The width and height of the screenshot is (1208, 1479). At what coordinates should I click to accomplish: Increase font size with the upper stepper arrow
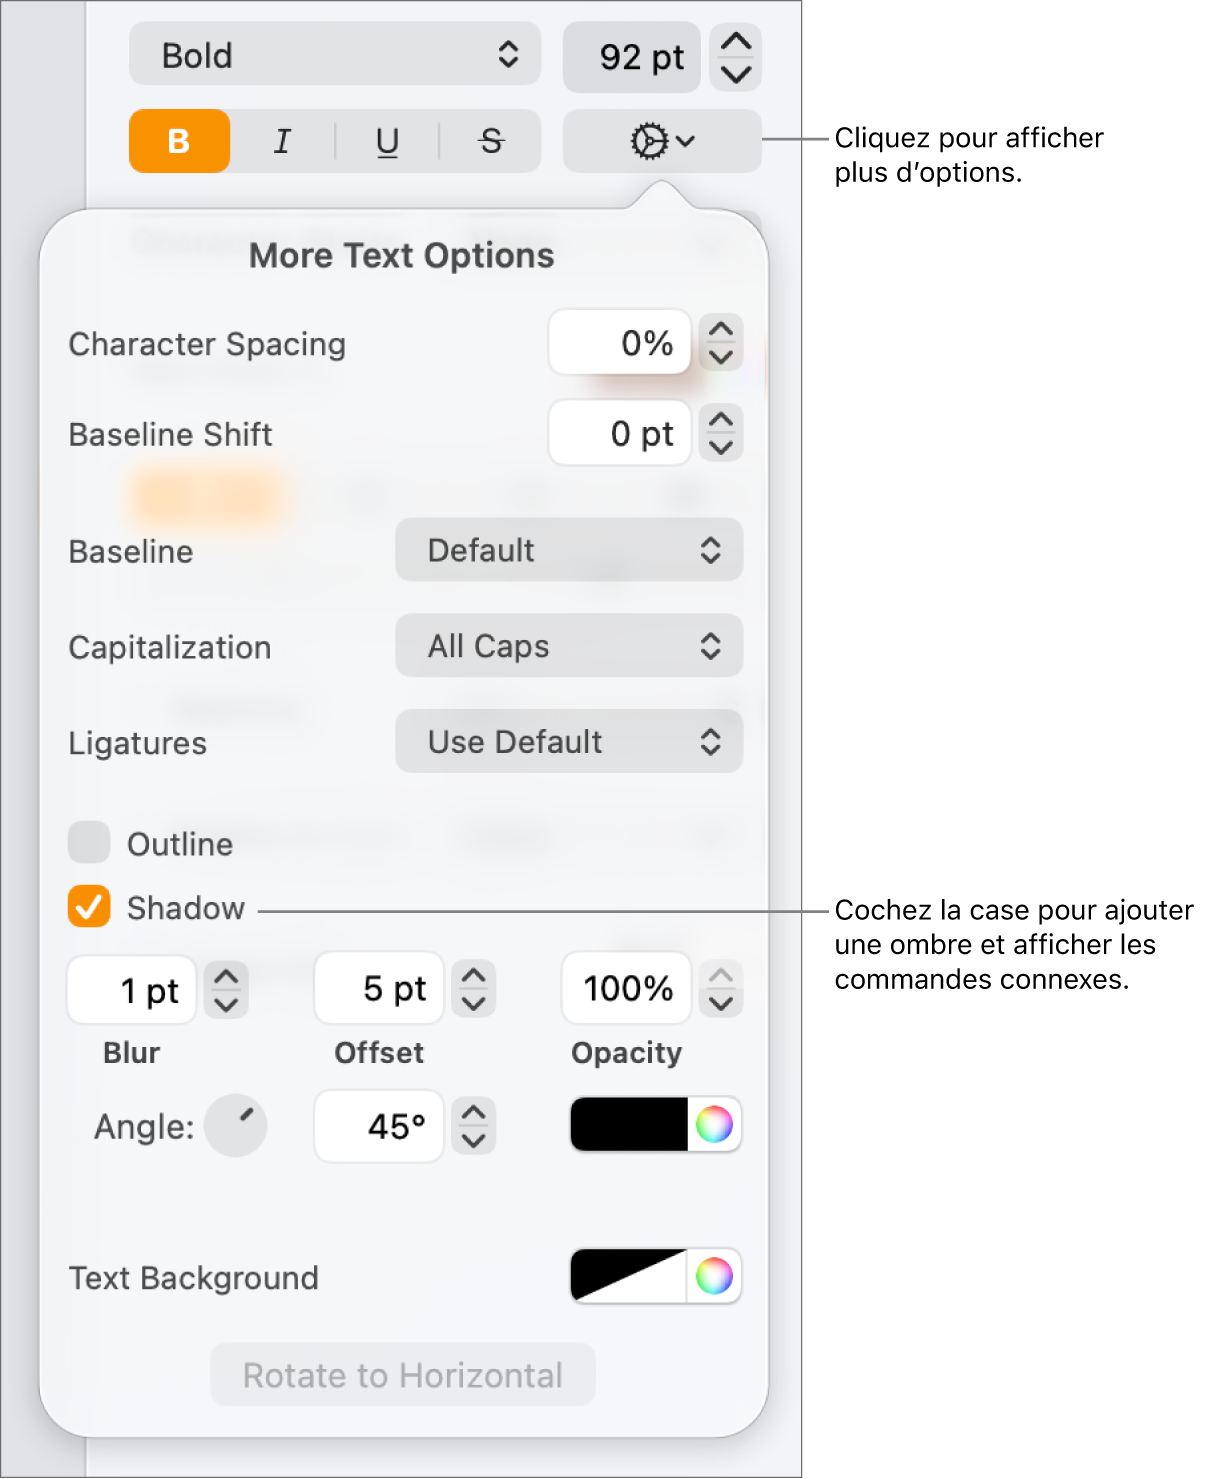pos(735,42)
